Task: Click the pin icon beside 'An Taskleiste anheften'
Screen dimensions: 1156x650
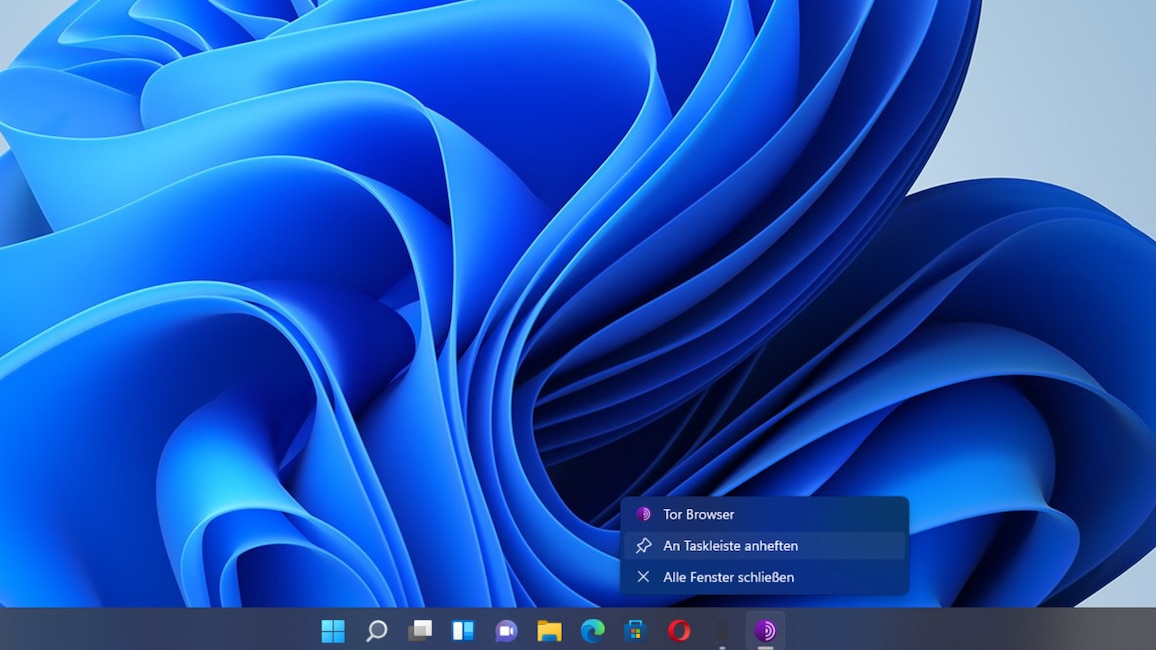Action: tap(644, 546)
